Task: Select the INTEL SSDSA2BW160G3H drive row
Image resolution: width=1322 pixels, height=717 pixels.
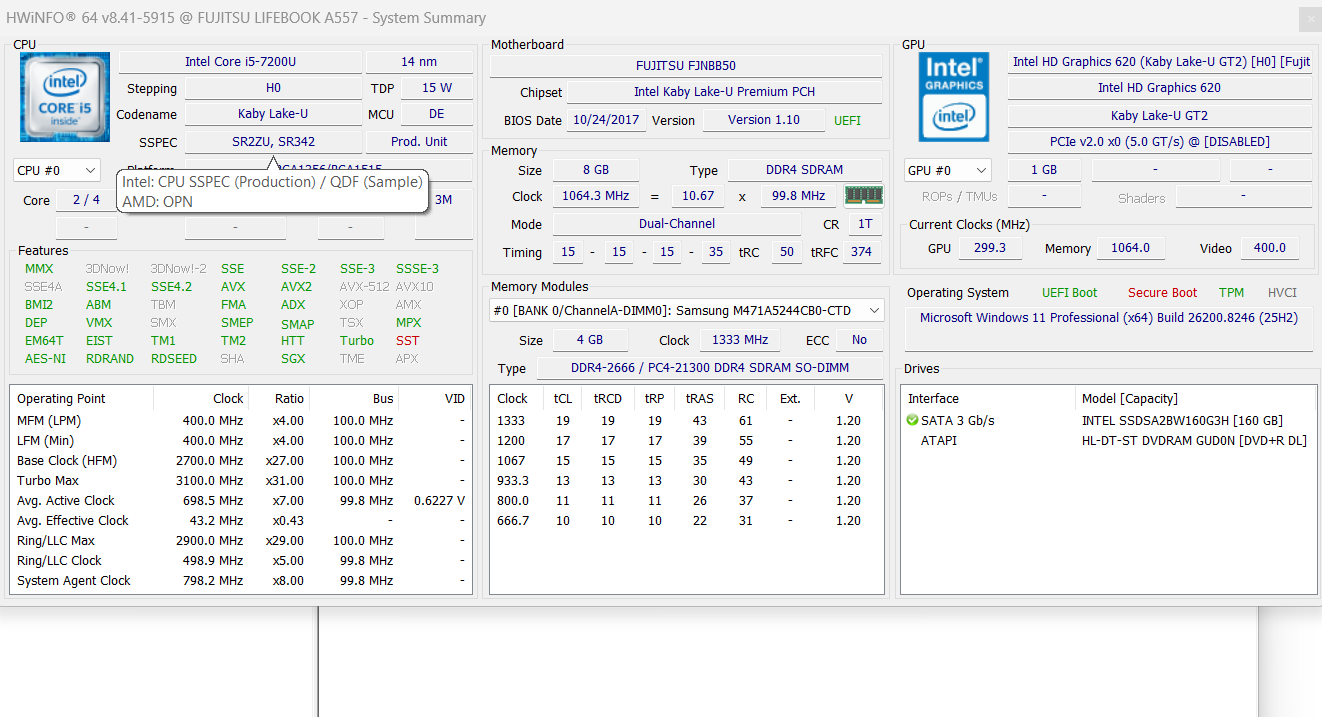Action: coord(1108,420)
